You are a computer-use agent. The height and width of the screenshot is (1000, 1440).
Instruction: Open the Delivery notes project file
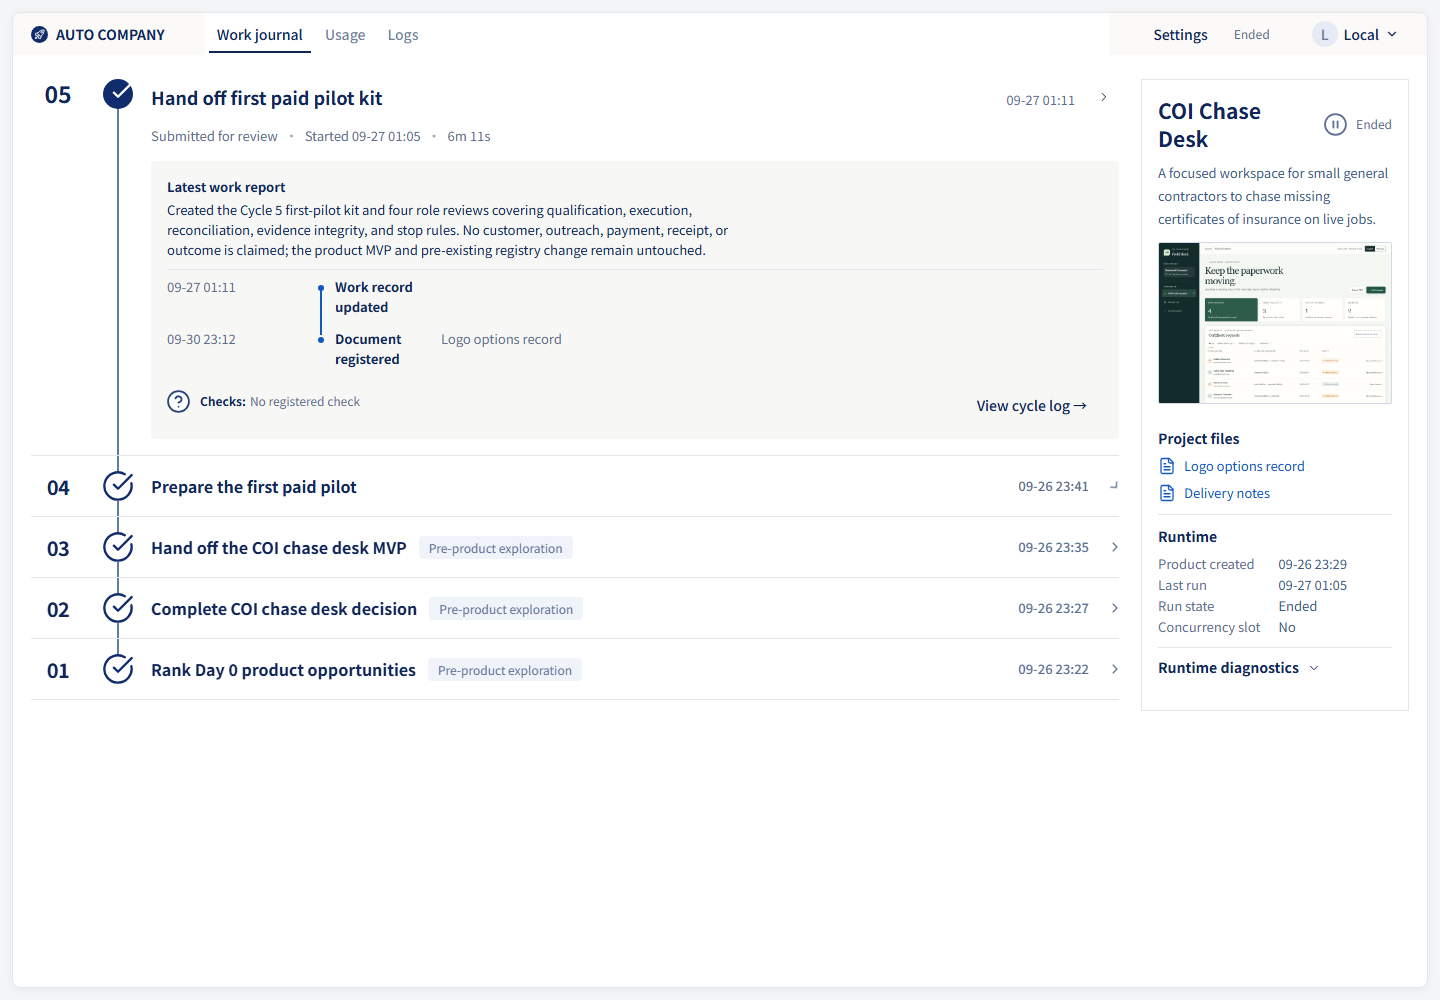coord(1227,493)
